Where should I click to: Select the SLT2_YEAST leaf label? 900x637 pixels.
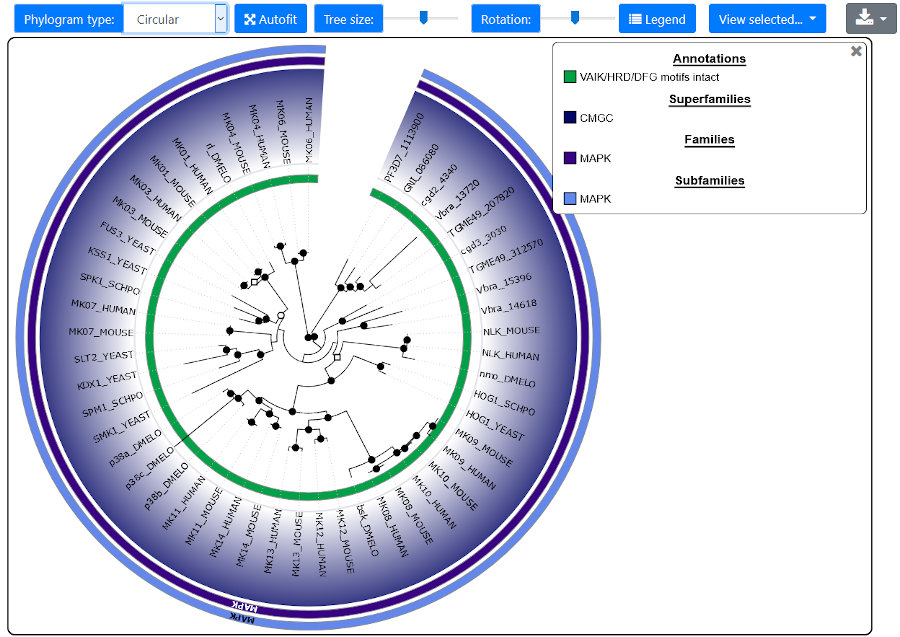(104, 355)
